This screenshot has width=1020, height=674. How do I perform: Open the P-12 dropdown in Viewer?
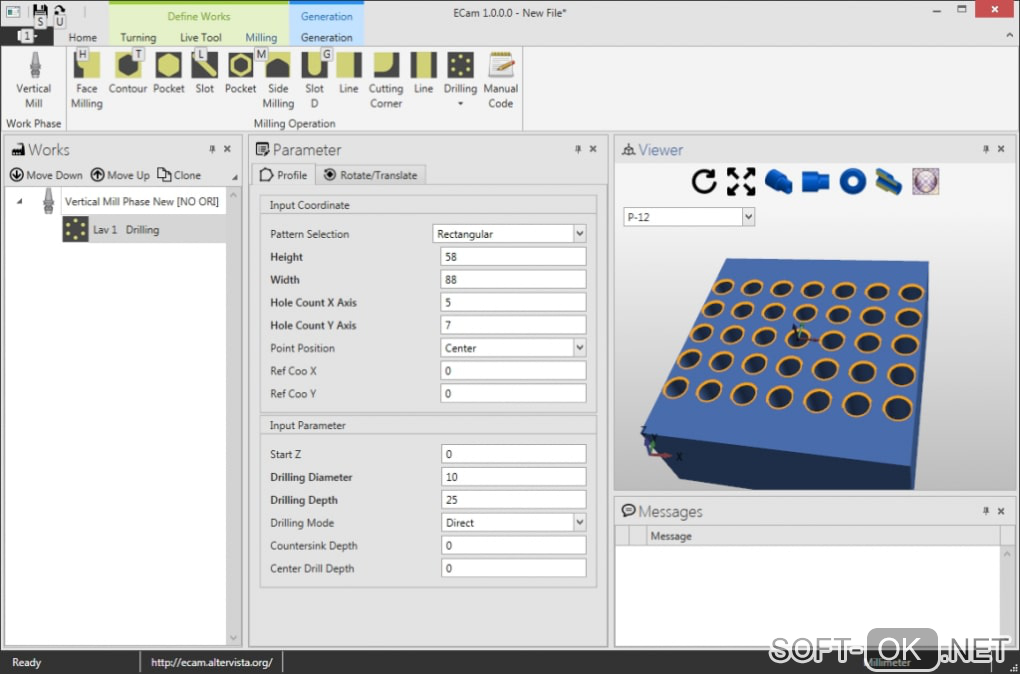[748, 217]
